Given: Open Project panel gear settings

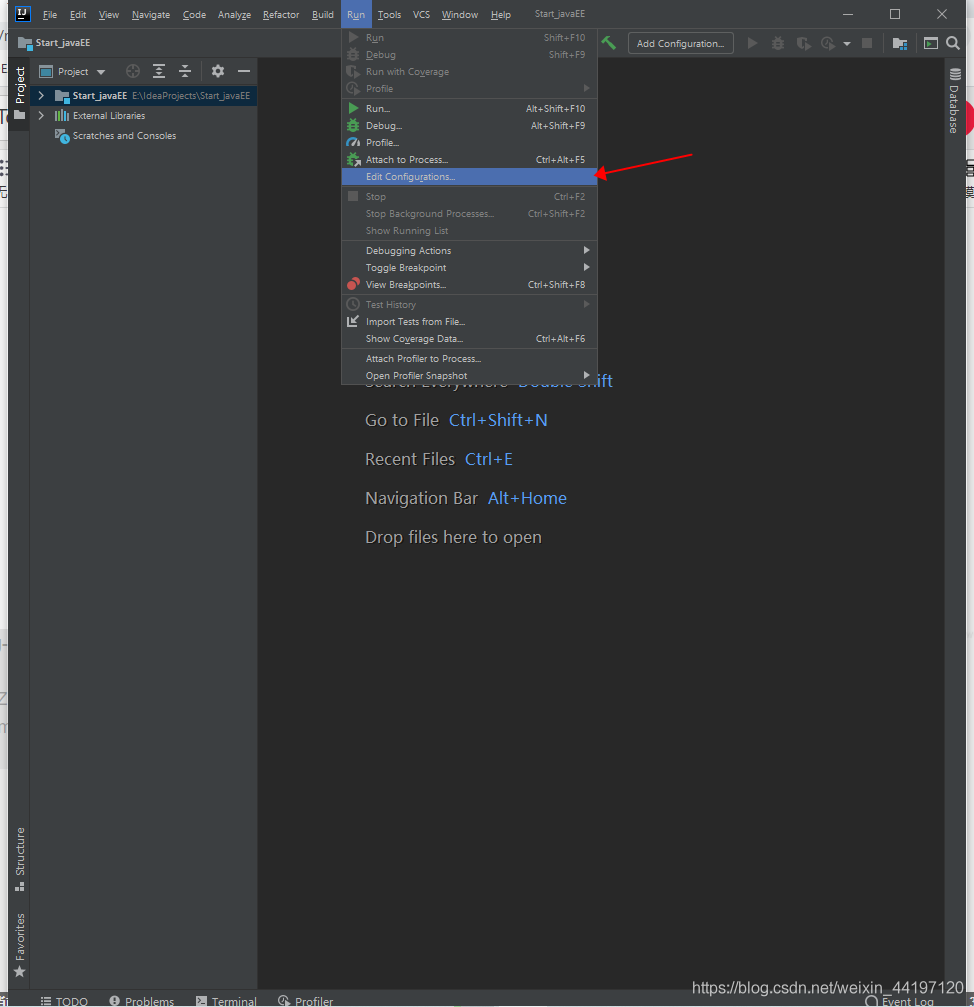Looking at the screenshot, I should [x=218, y=71].
